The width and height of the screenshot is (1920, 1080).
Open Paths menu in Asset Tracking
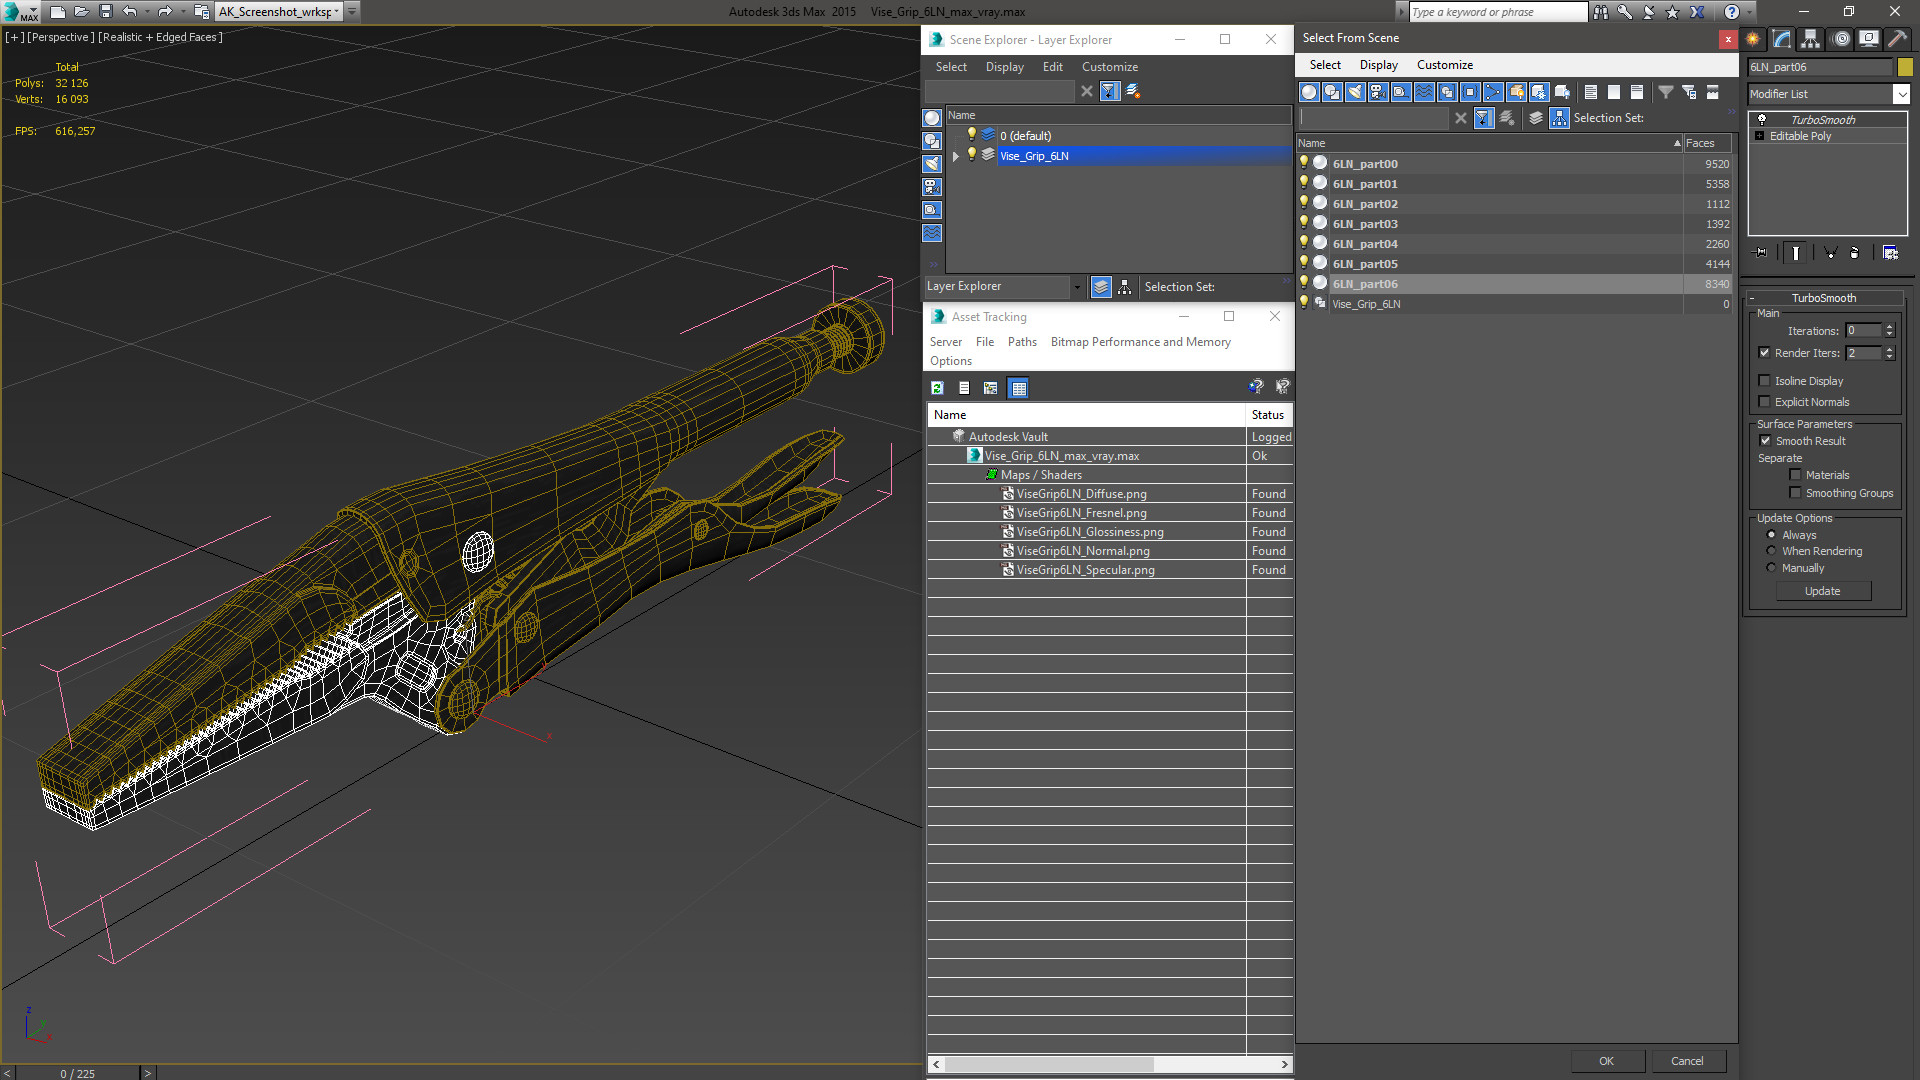point(1022,342)
